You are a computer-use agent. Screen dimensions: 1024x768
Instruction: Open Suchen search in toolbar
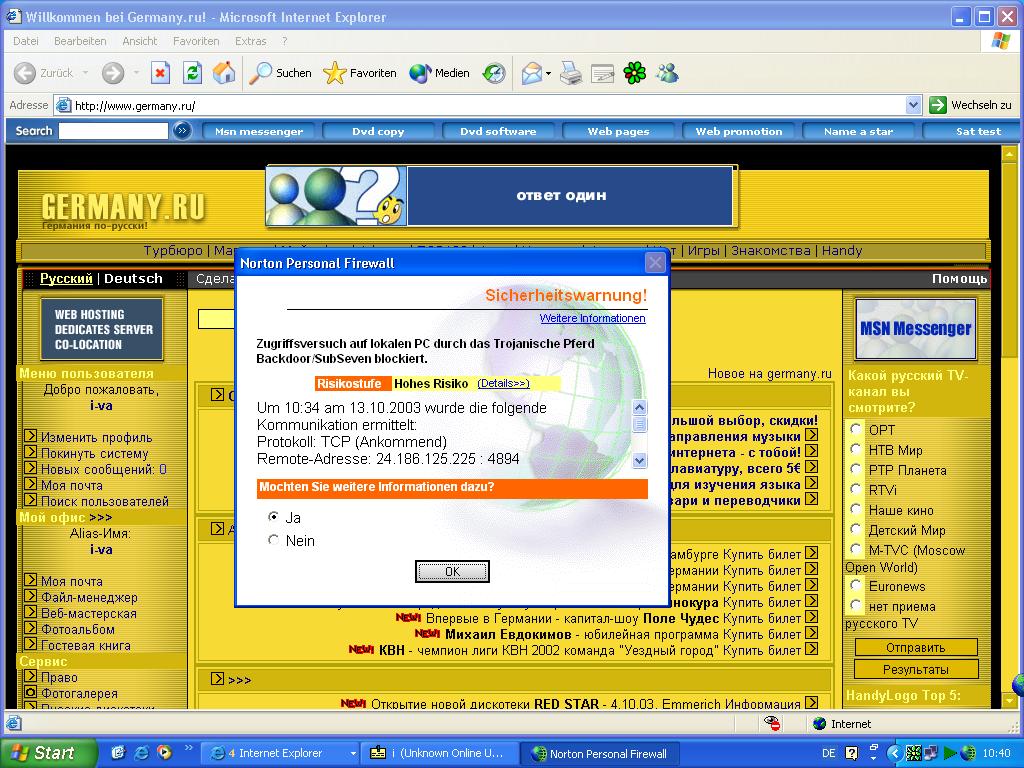click(x=281, y=73)
